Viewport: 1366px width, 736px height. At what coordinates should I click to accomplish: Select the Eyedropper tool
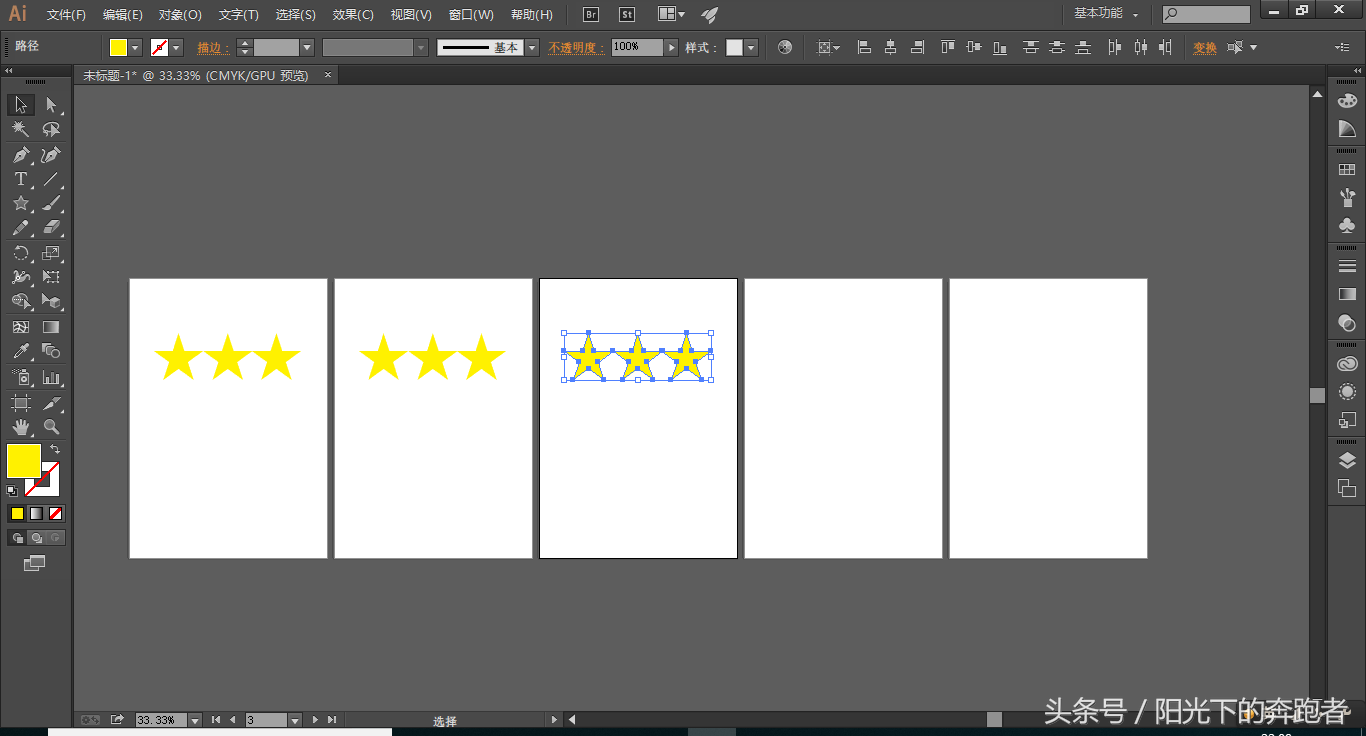click(21, 351)
